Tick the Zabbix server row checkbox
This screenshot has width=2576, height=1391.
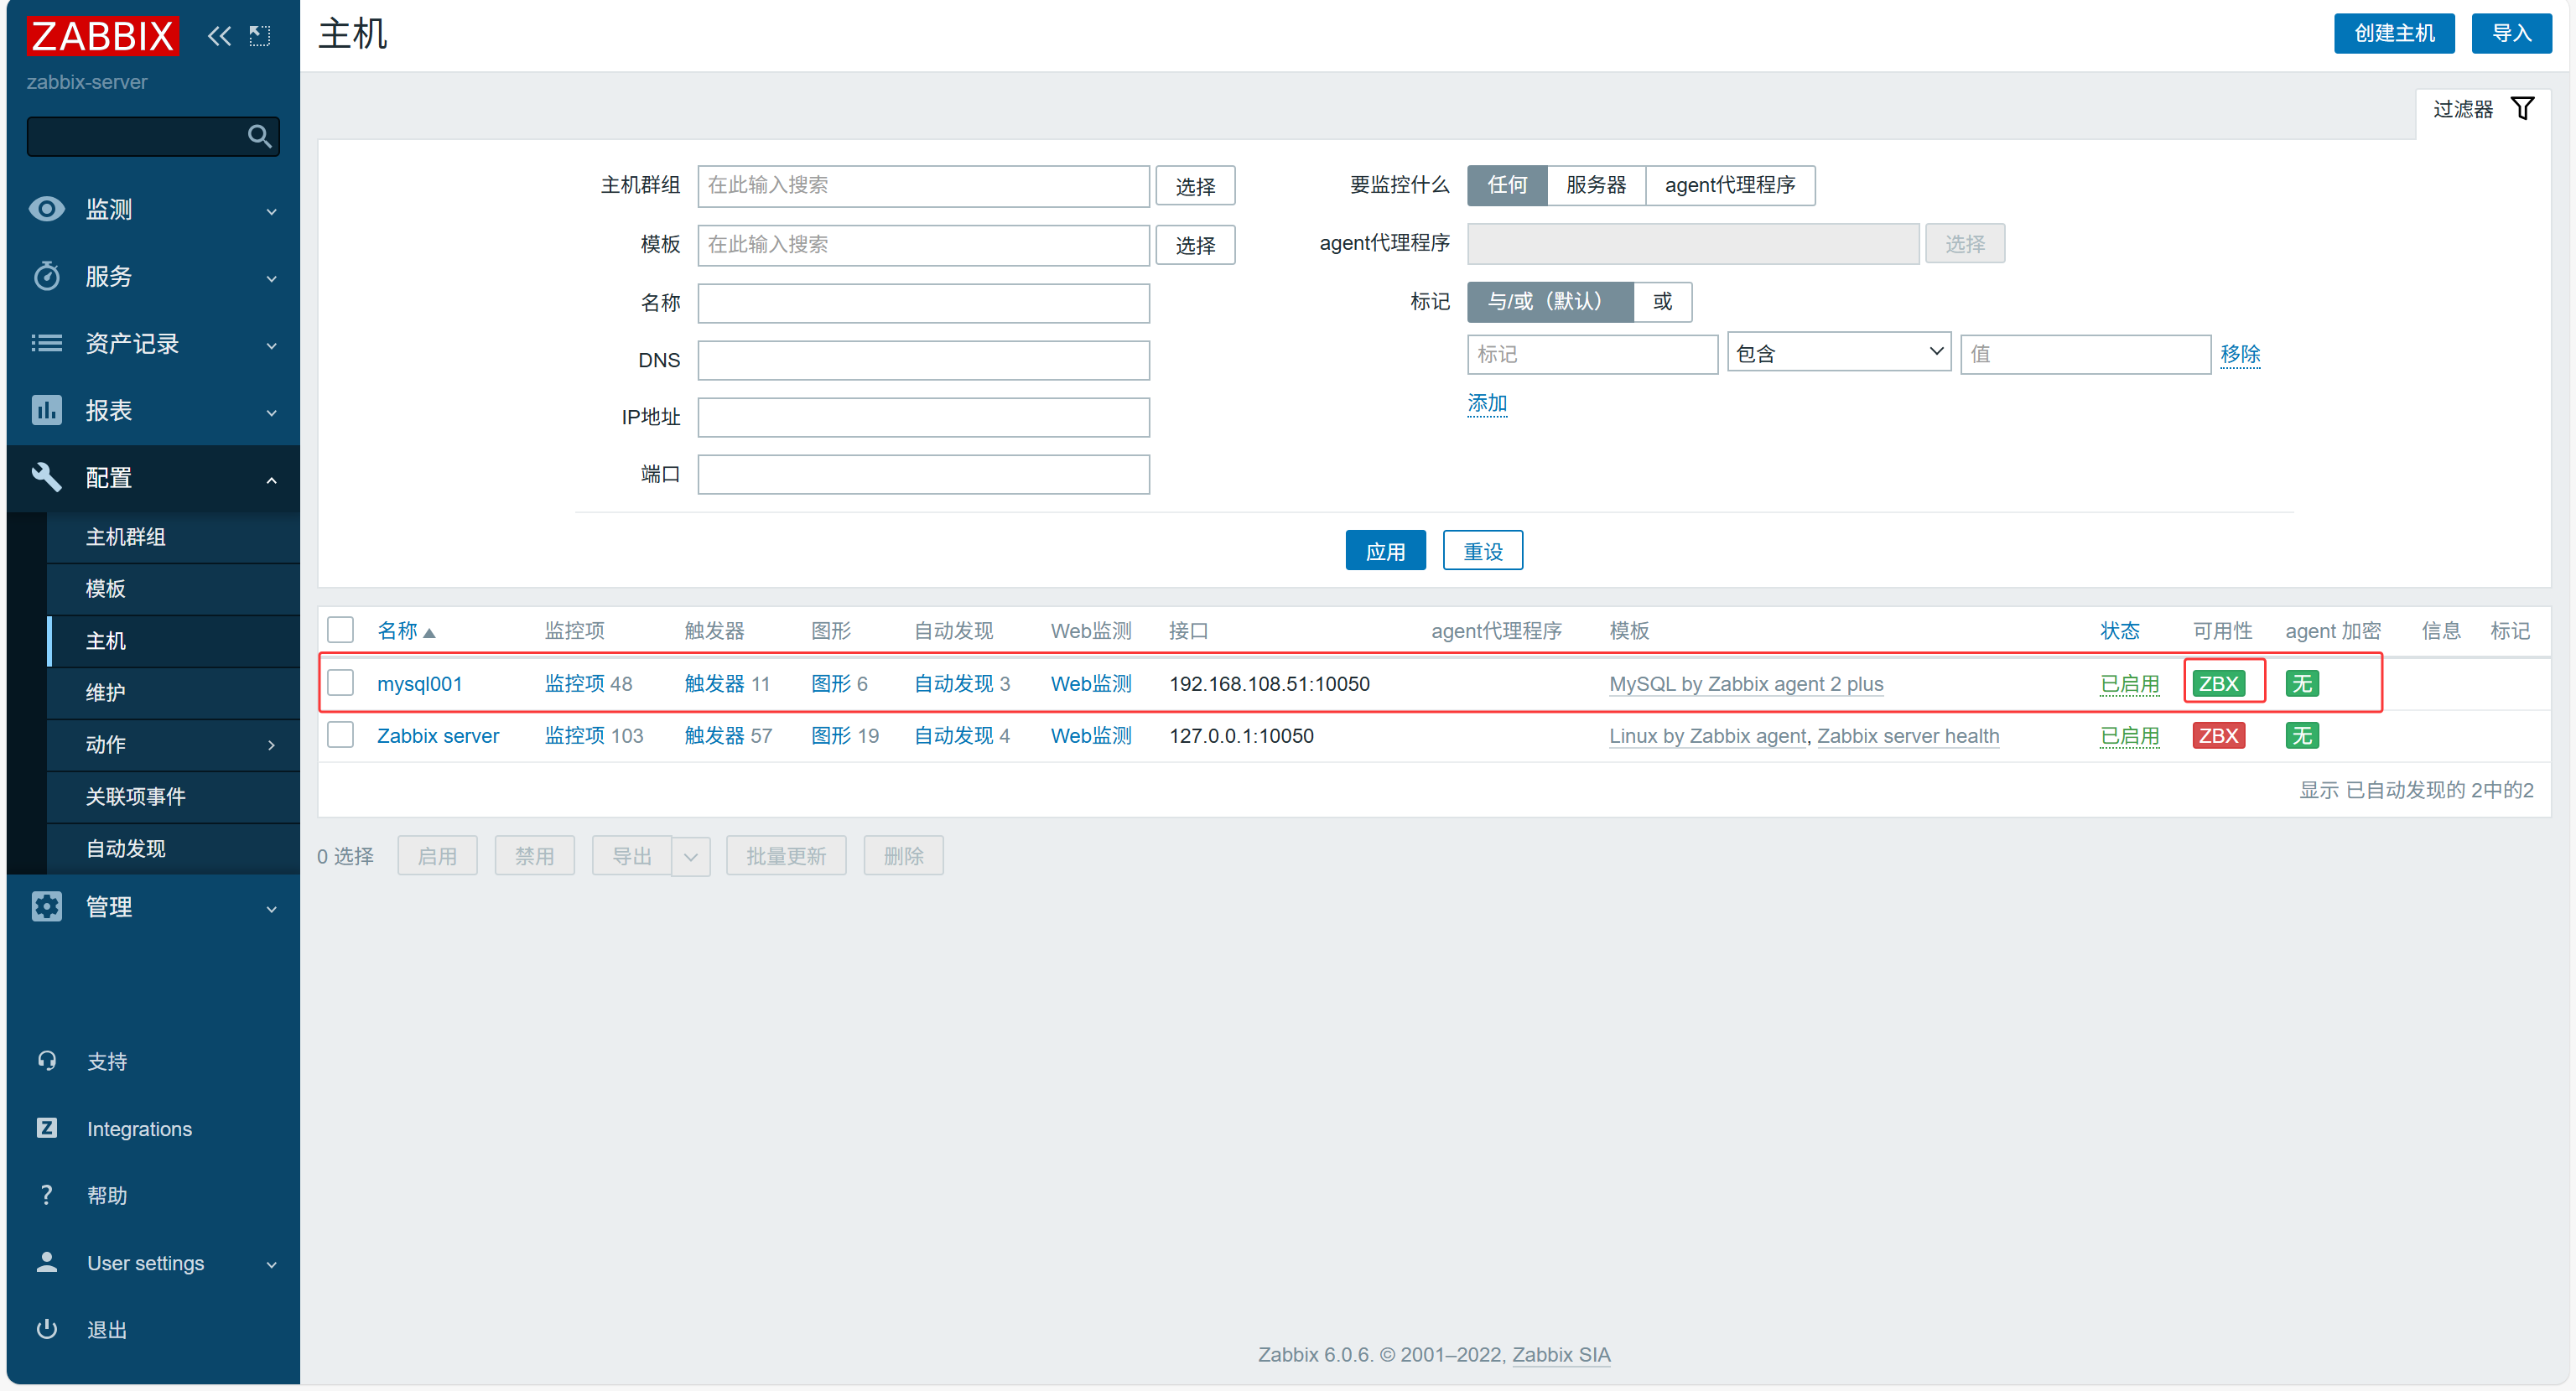tap(341, 734)
